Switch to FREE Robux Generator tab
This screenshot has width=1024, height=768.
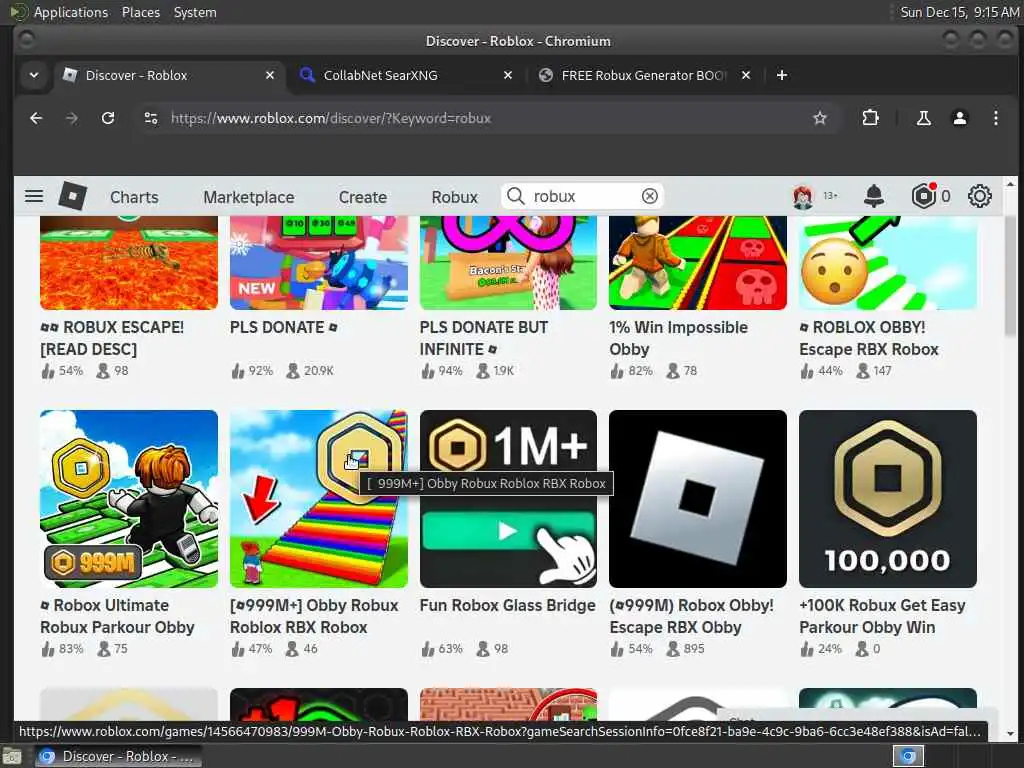coord(643,75)
